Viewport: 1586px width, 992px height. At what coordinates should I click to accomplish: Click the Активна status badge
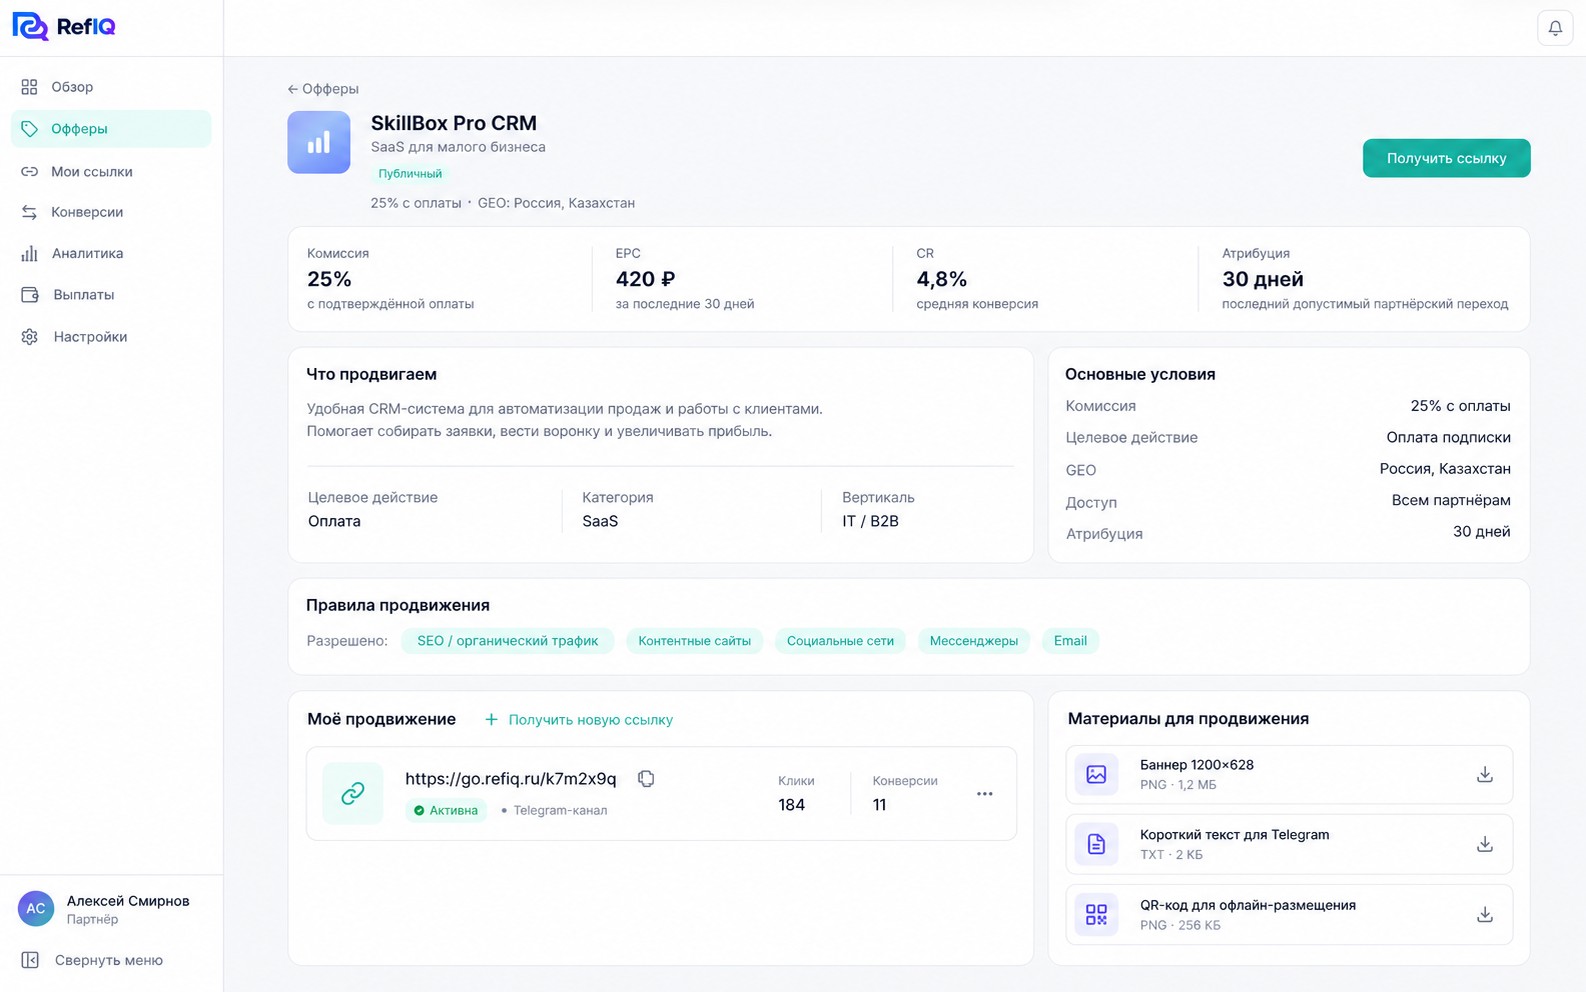[446, 811]
